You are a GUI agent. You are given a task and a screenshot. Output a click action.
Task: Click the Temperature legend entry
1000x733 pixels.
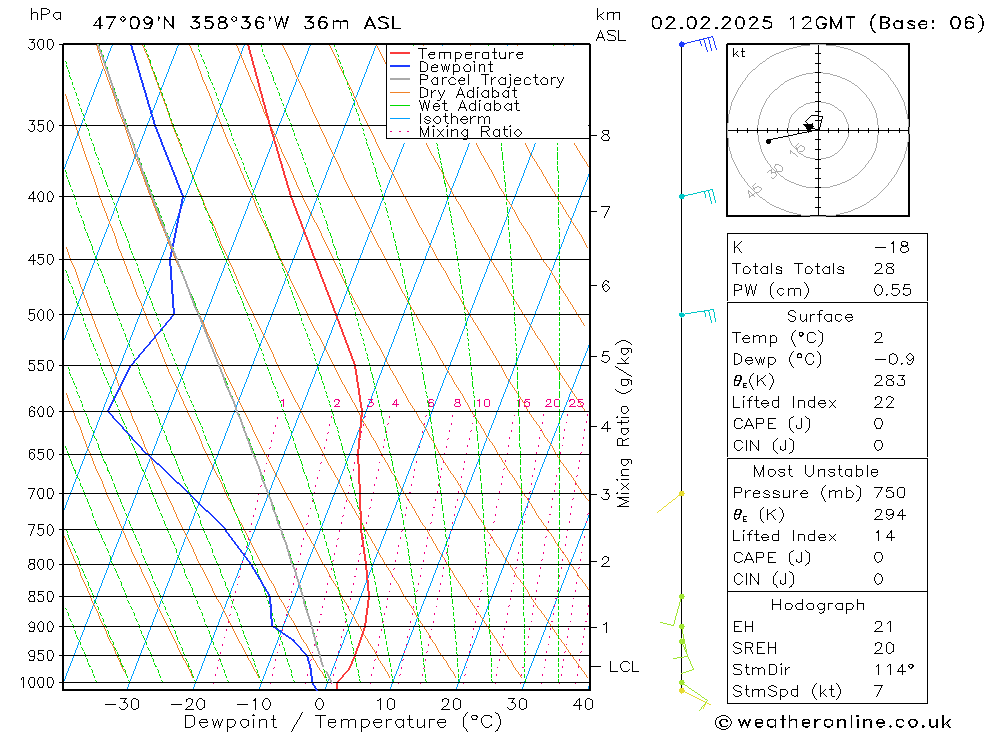[x=457, y=54]
